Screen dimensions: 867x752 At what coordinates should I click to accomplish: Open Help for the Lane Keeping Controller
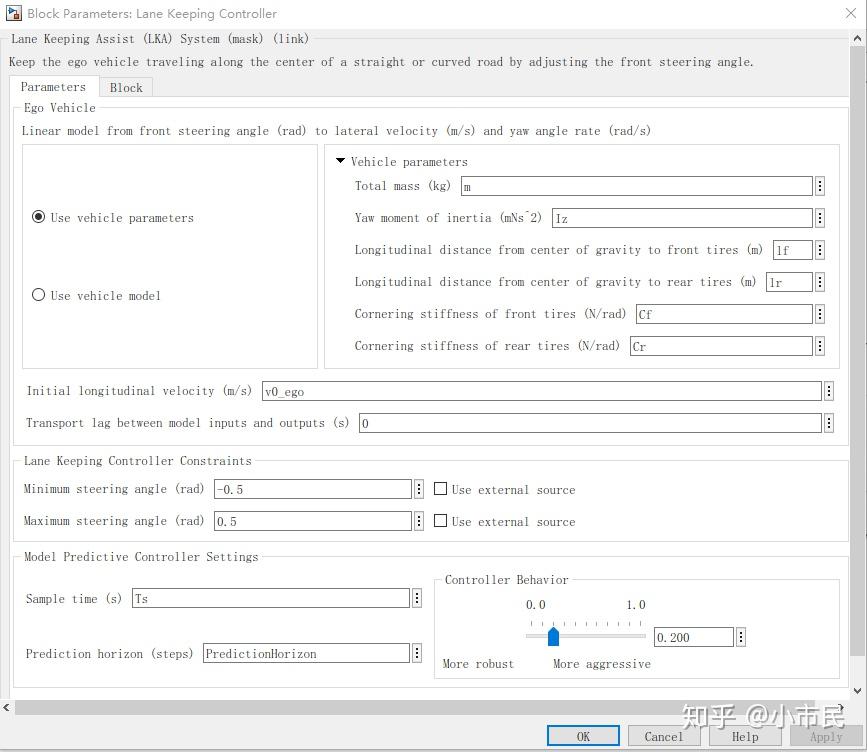[745, 736]
